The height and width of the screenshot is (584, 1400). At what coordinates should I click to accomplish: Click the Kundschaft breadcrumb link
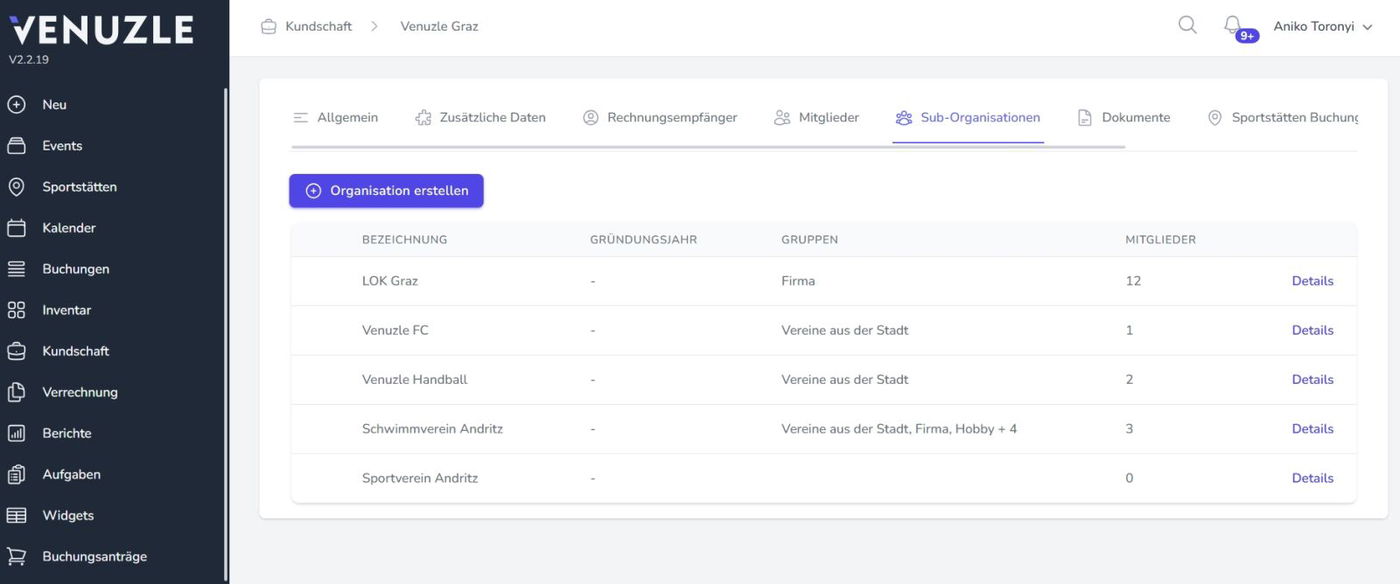point(318,27)
